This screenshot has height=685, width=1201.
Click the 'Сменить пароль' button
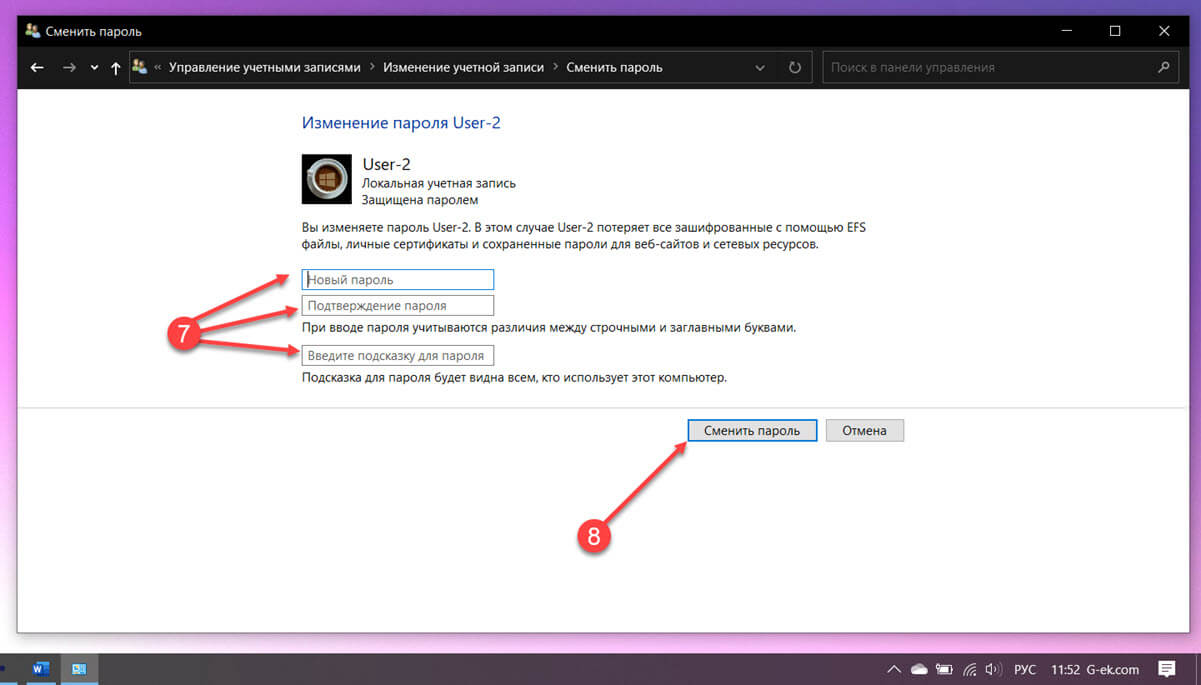point(753,430)
